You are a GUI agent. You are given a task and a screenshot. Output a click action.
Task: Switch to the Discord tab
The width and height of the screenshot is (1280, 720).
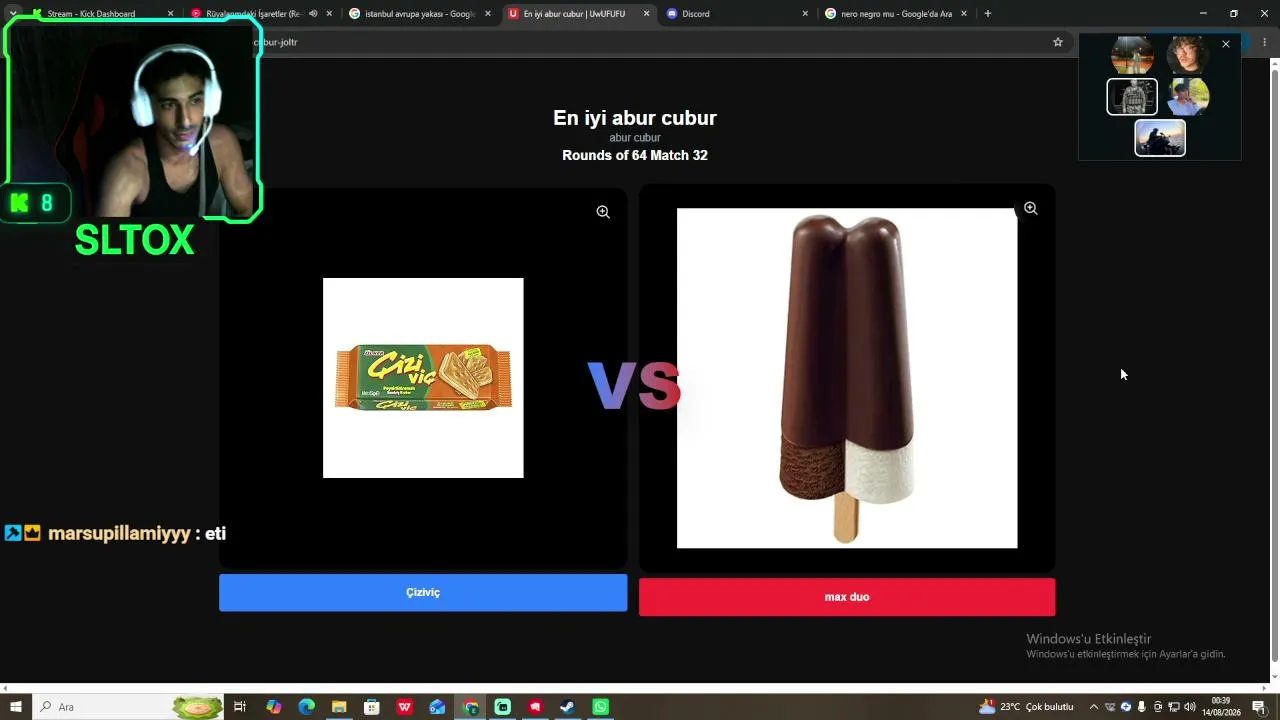[737, 14]
